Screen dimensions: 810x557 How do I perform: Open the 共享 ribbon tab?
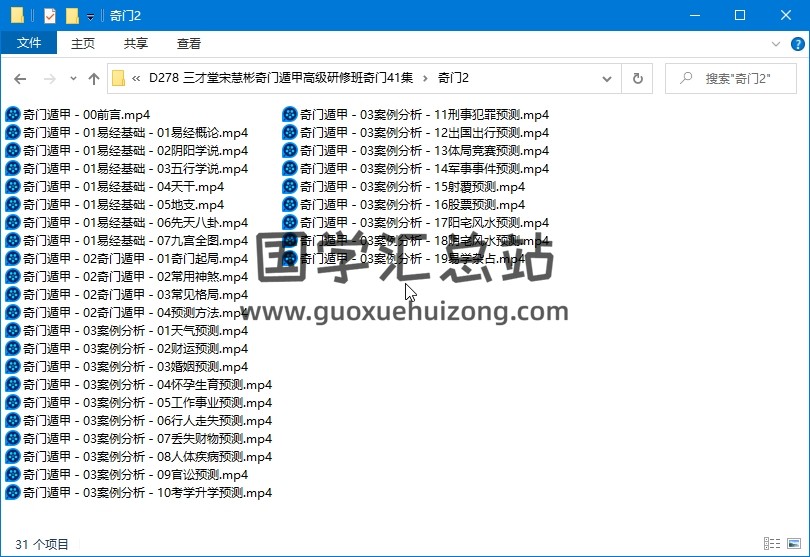click(136, 43)
